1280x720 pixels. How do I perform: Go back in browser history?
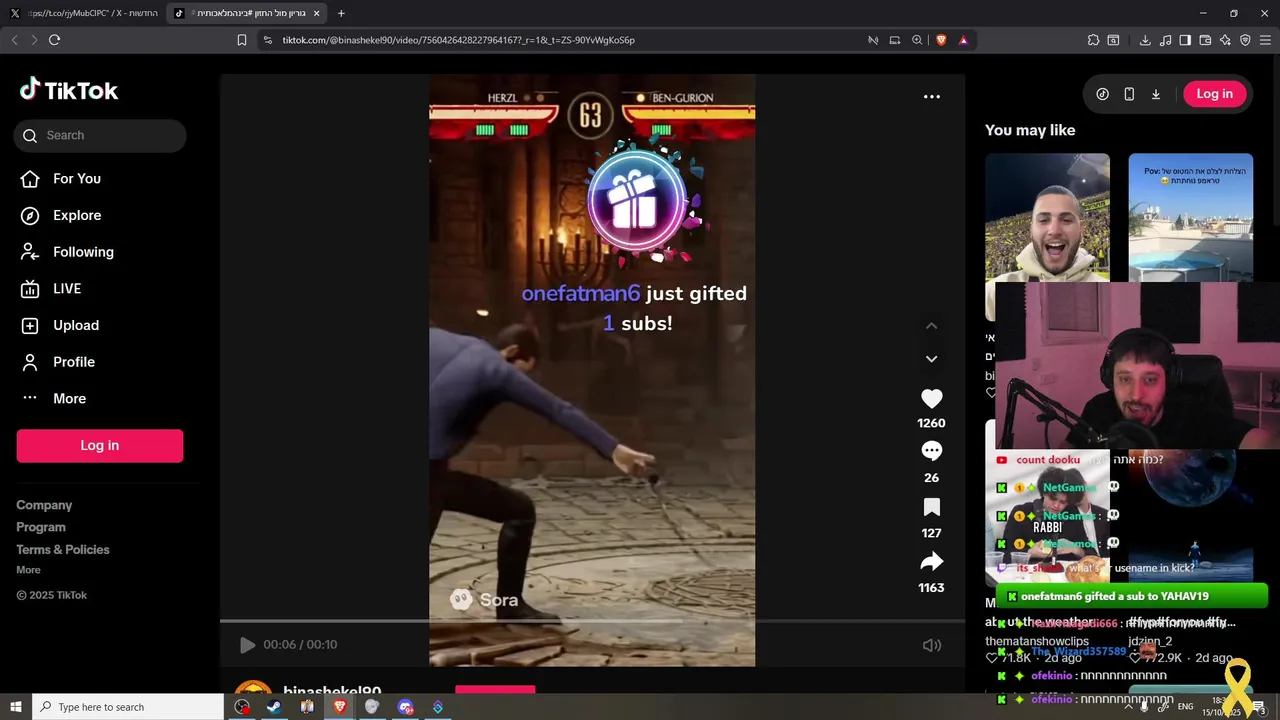14,40
